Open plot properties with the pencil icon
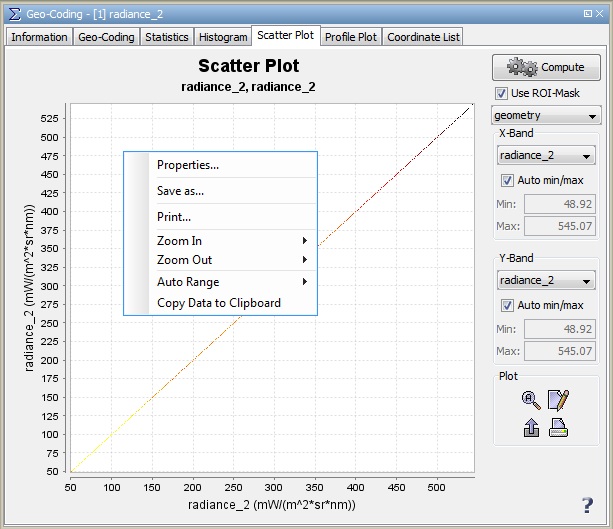The image size is (613, 529). [x=559, y=400]
